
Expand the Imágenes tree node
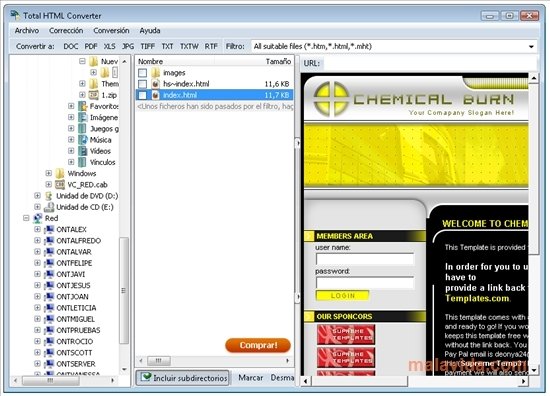71,117
